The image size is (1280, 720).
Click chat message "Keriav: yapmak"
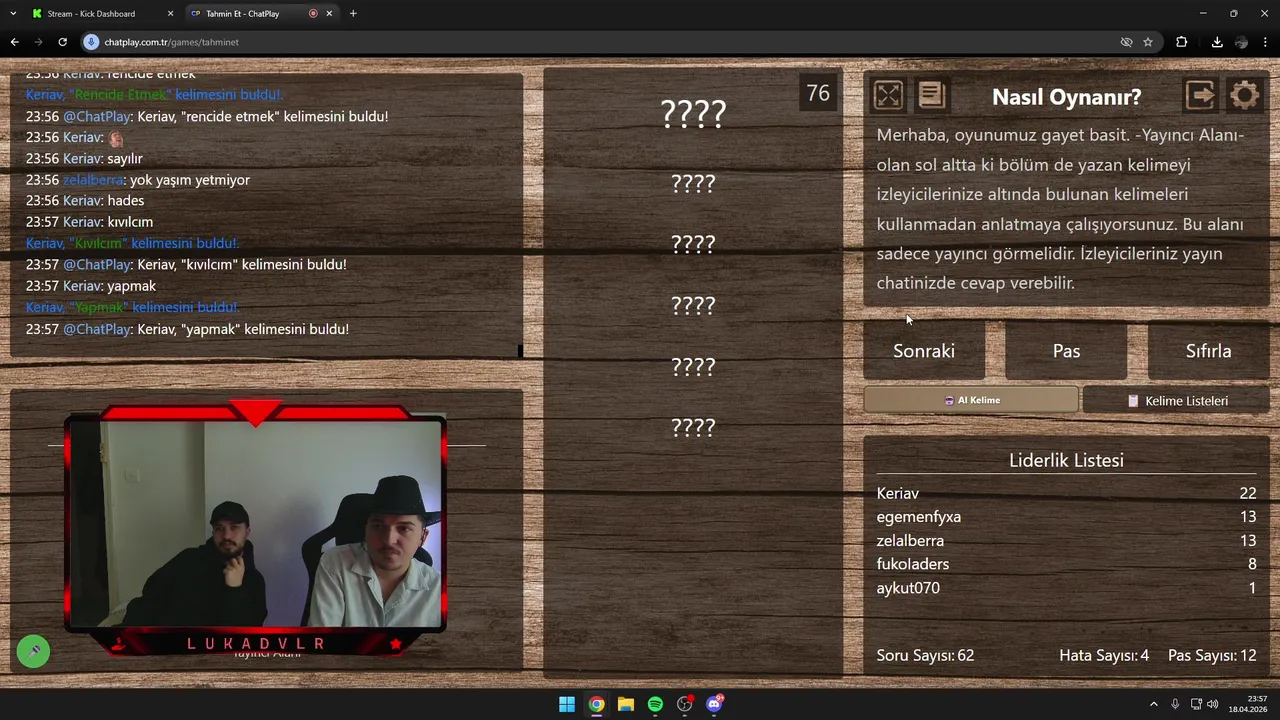(91, 286)
